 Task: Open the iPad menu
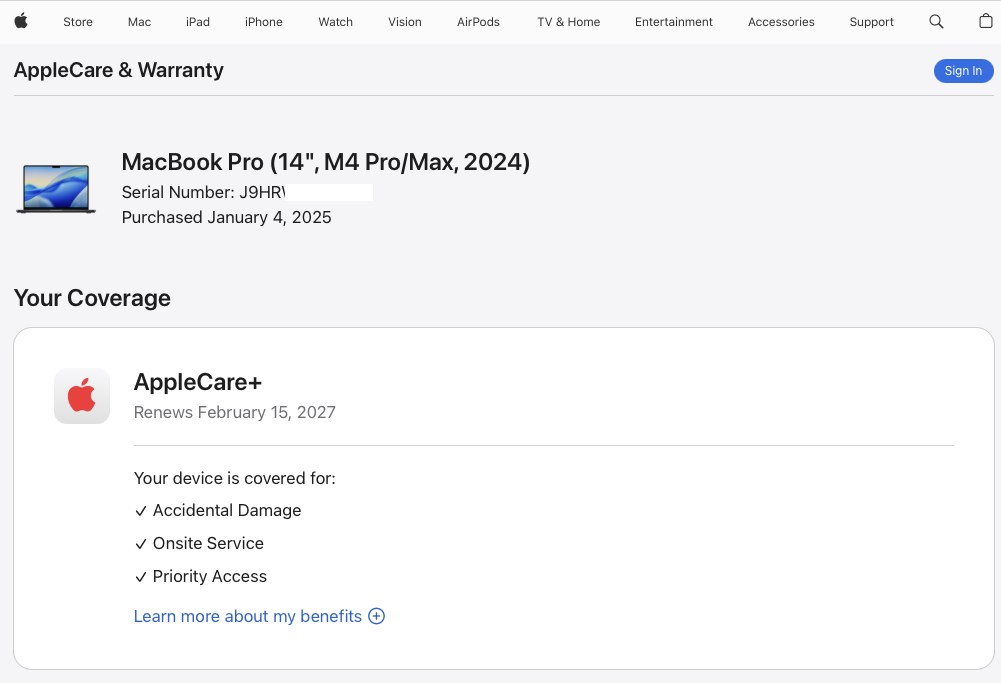pos(198,22)
